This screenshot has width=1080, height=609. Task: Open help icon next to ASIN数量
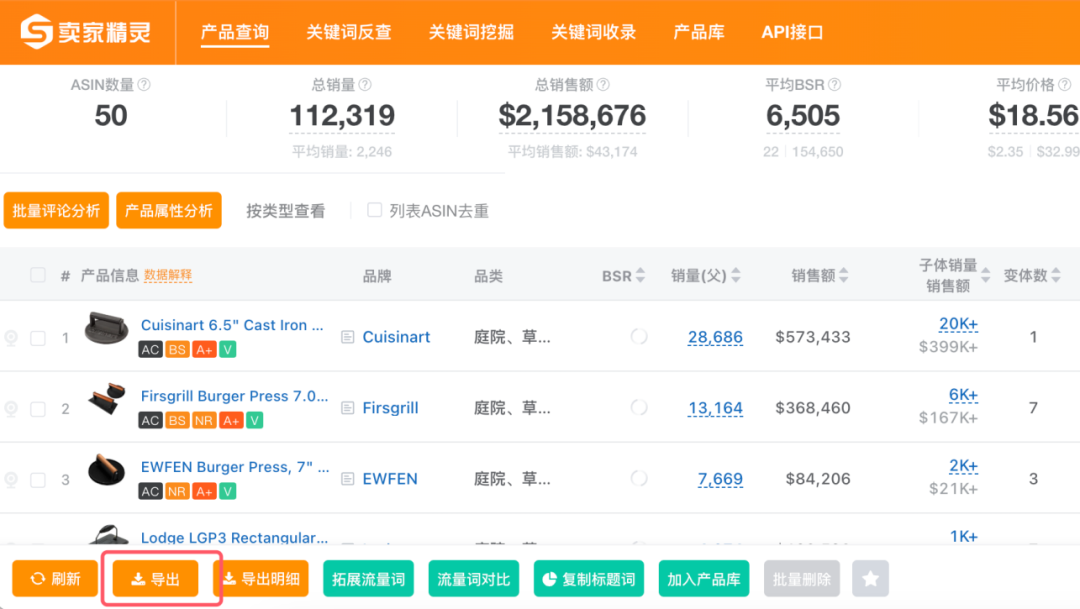(144, 85)
